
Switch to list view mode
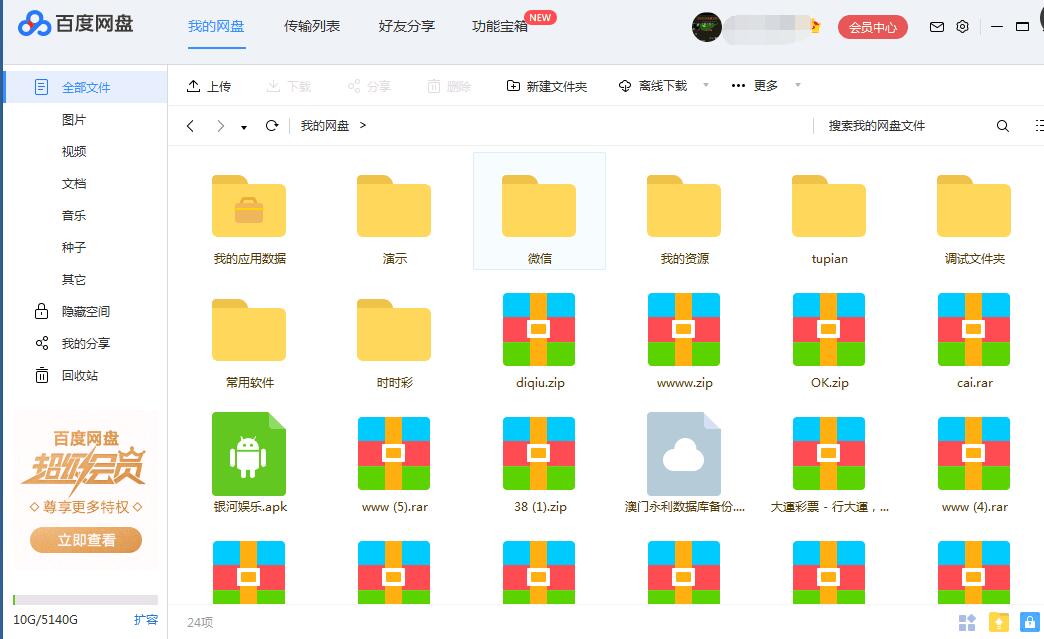tap(1039, 125)
